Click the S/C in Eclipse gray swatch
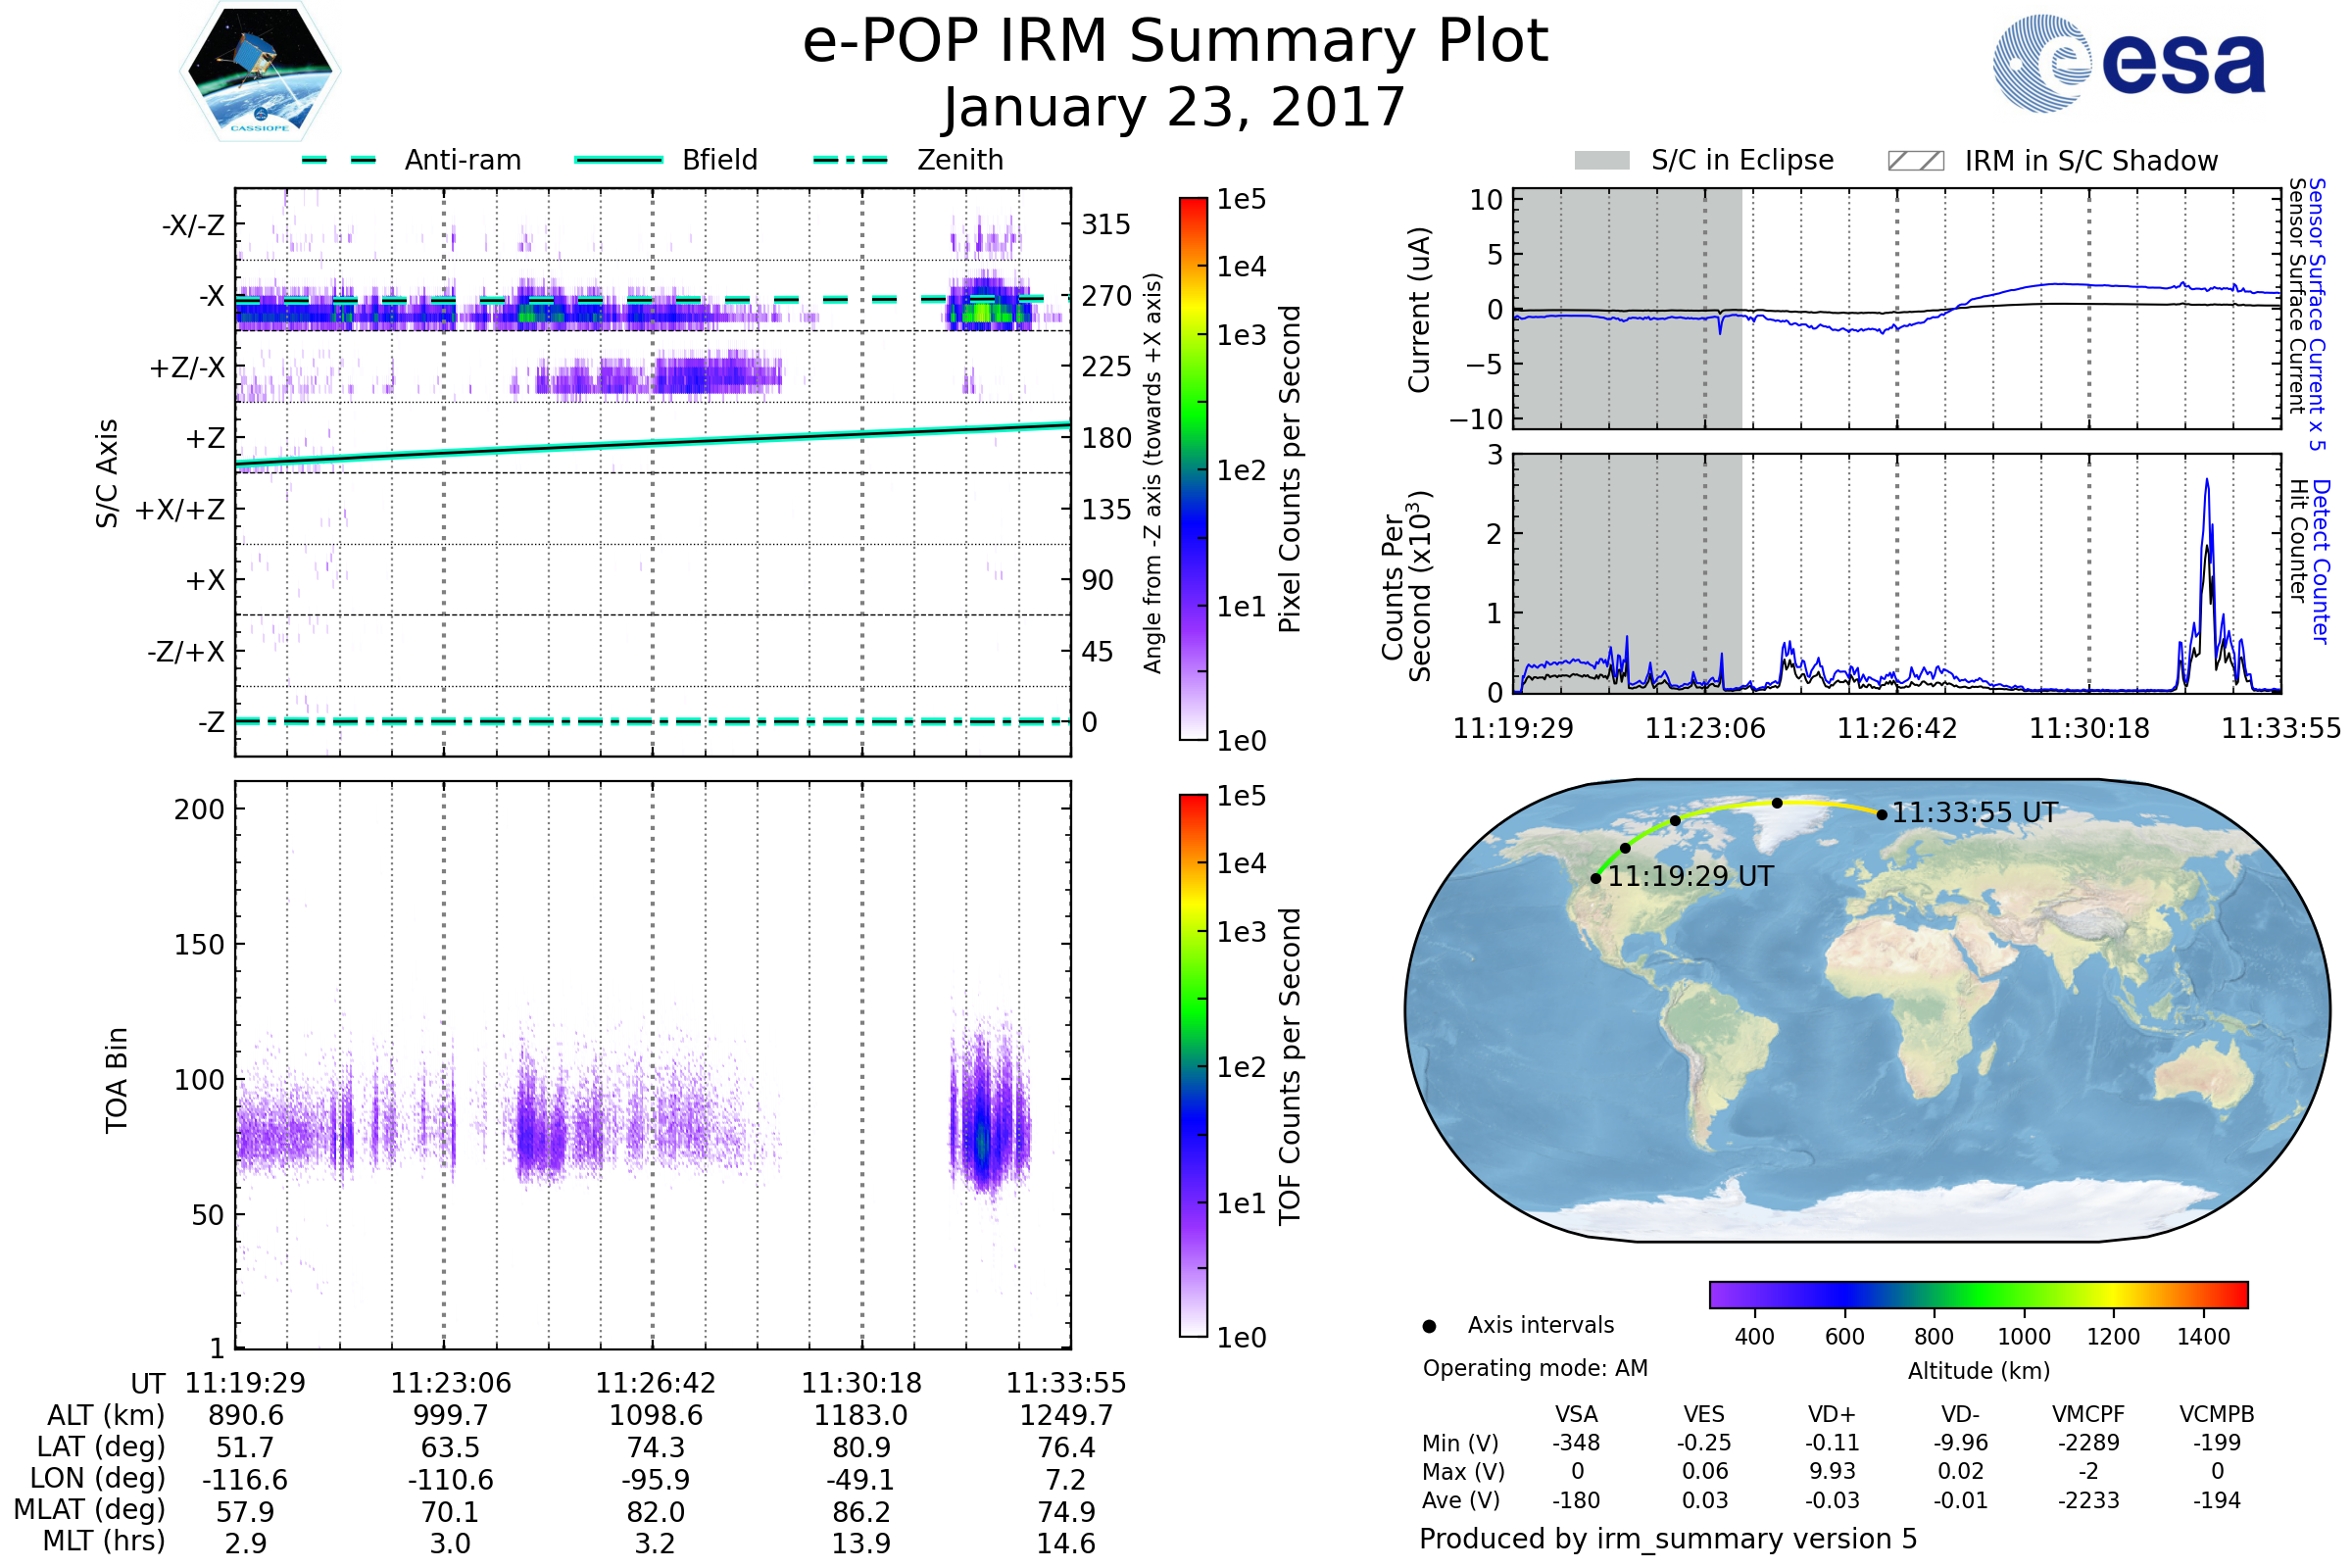2352x1568 pixels. pyautogui.click(x=1601, y=161)
